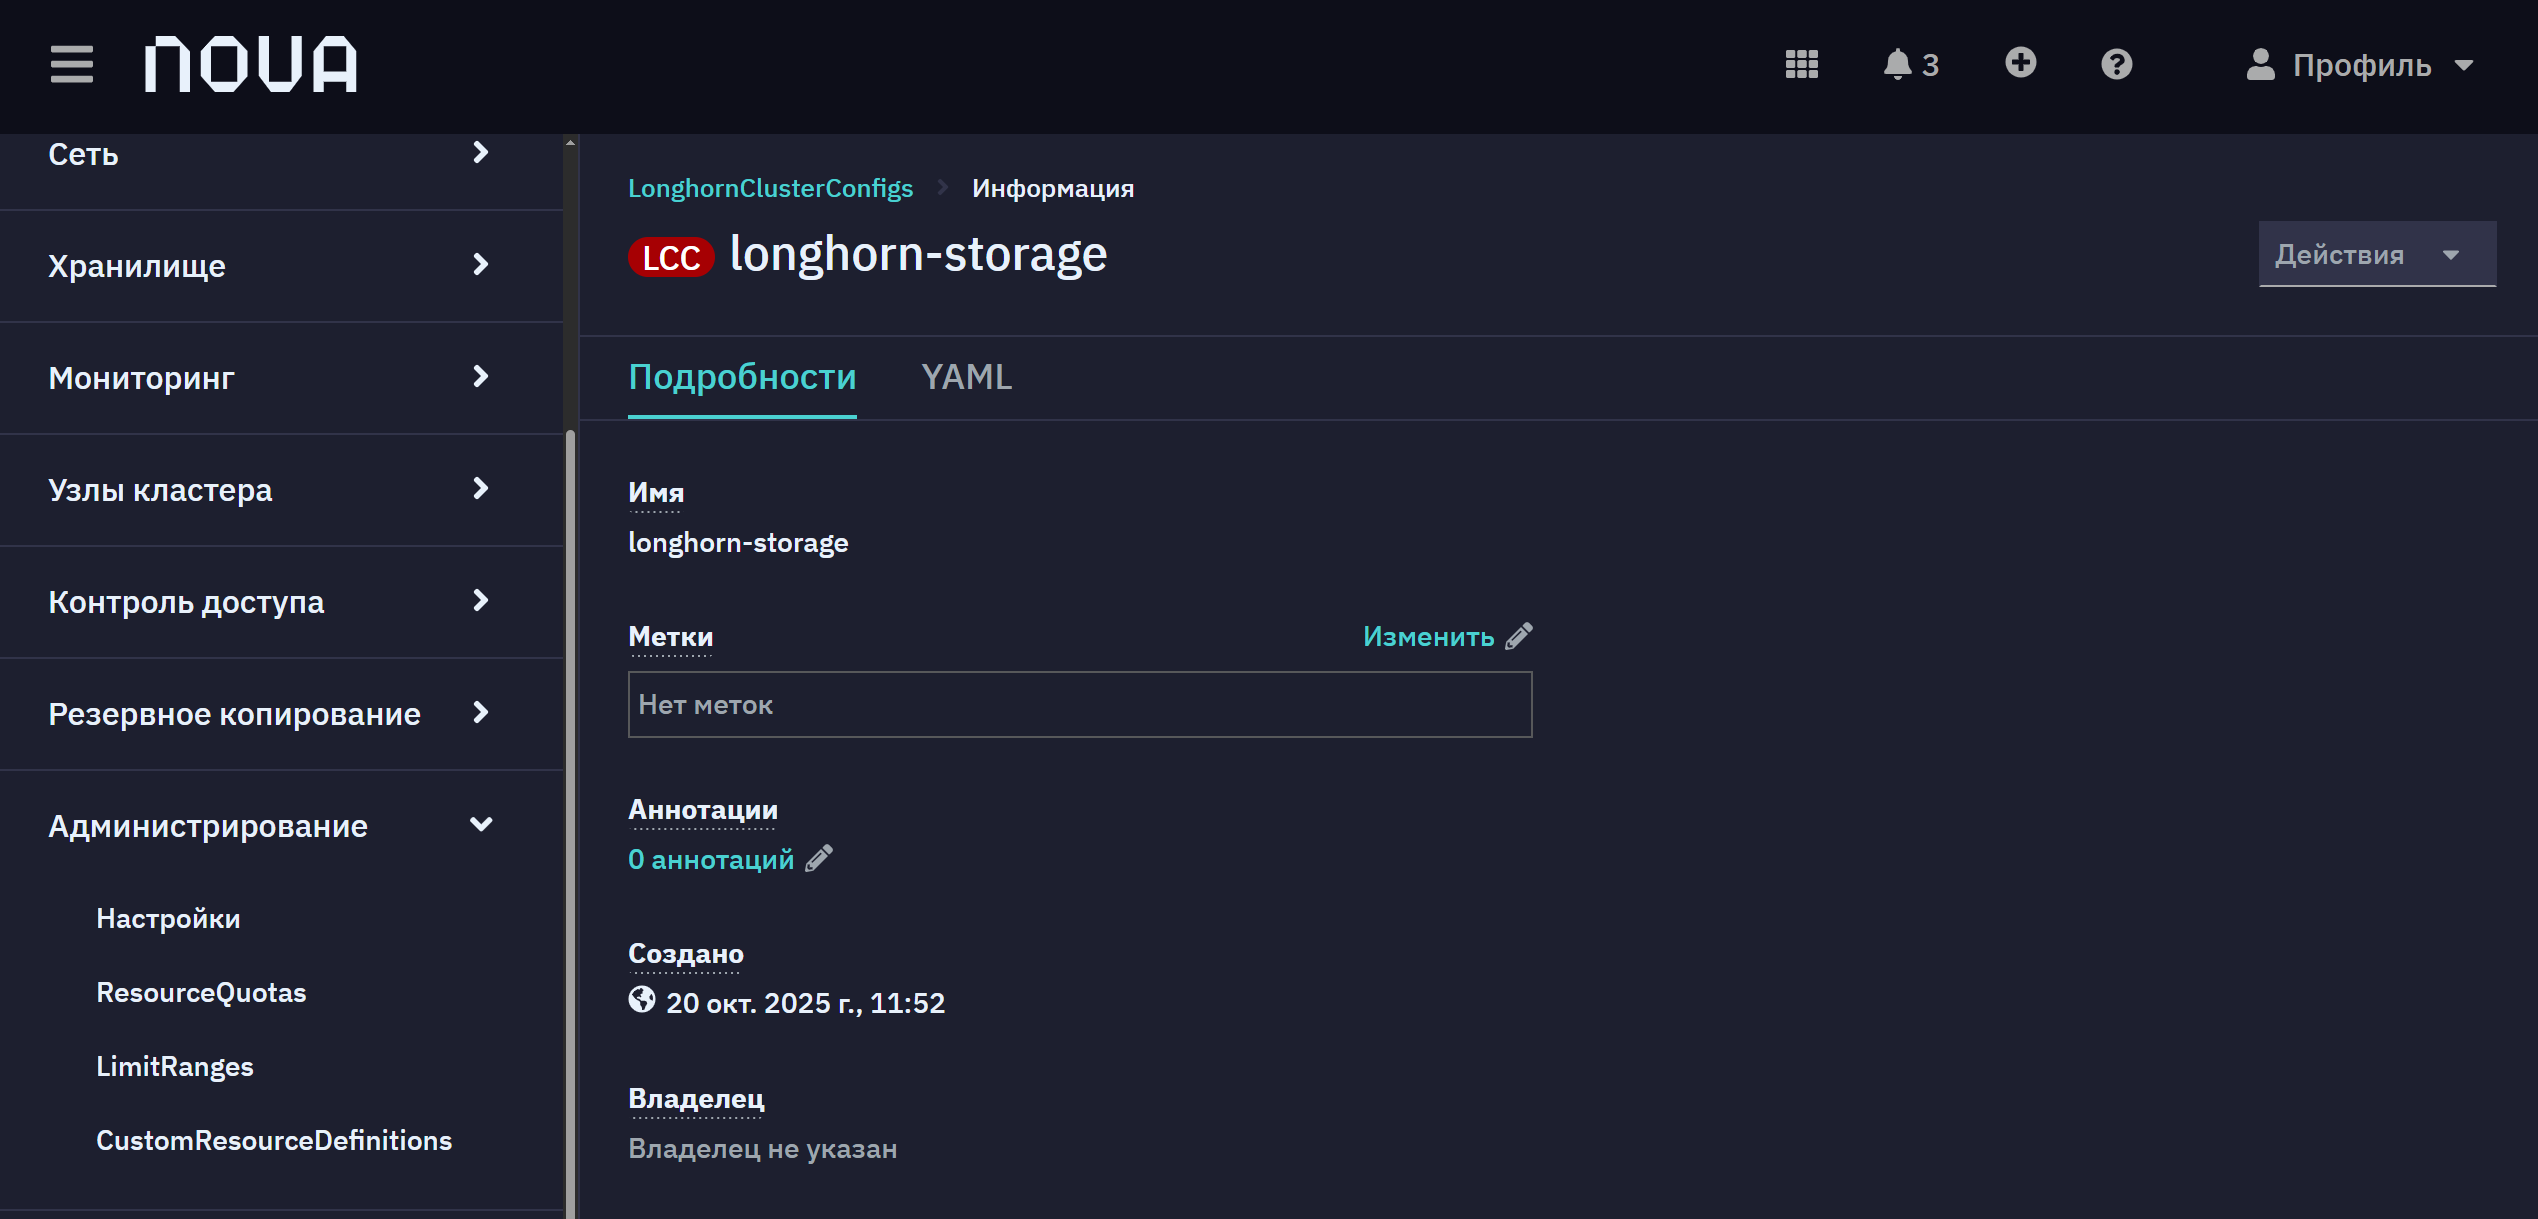Click the Изменить labels link

coord(1428,636)
